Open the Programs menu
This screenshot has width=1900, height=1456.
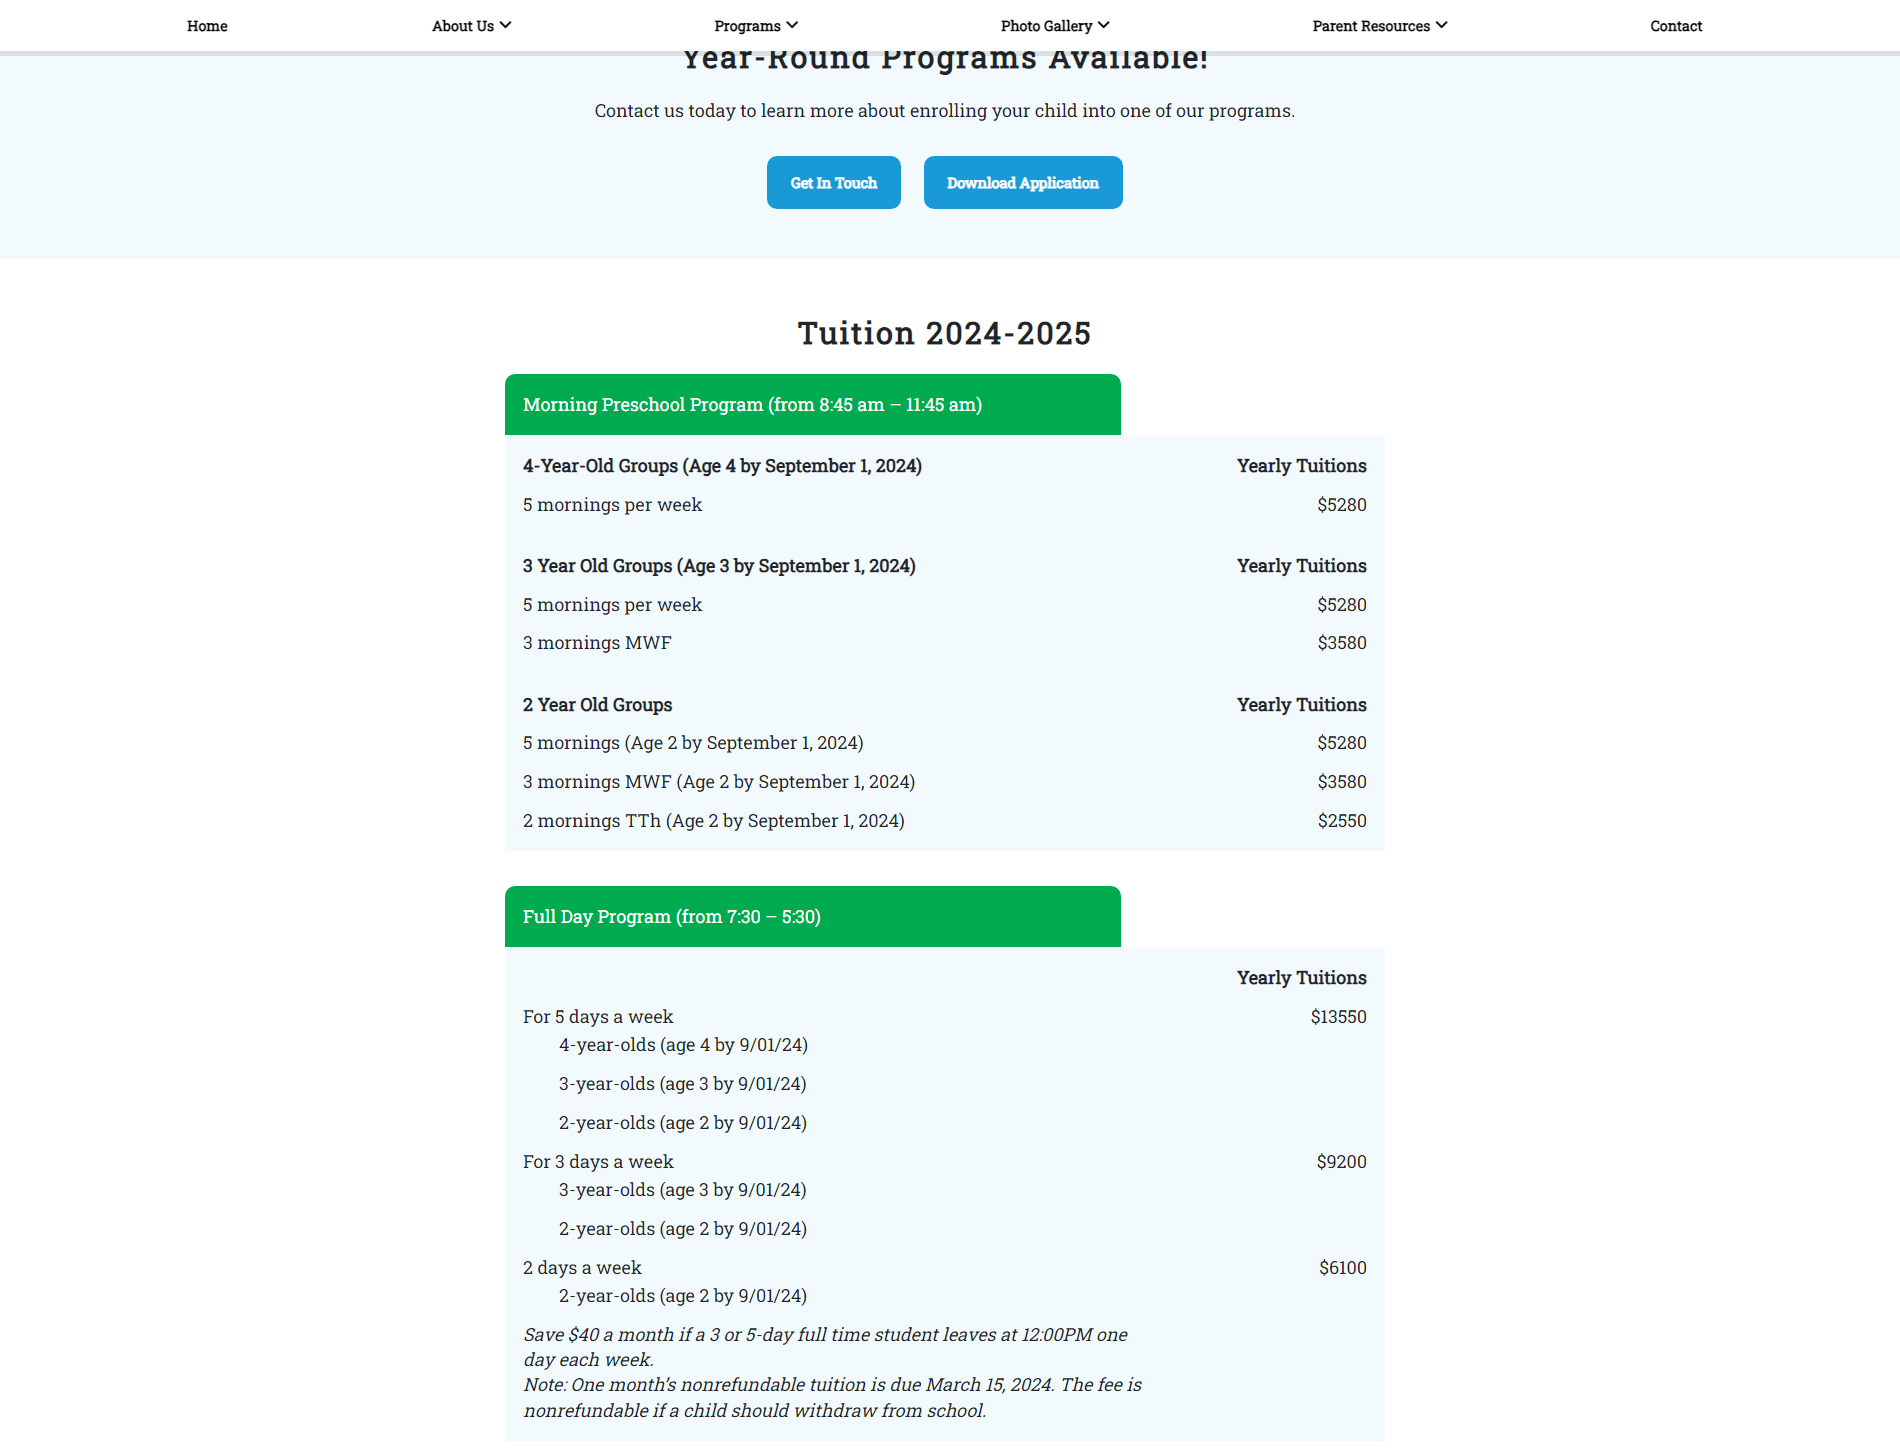click(747, 26)
